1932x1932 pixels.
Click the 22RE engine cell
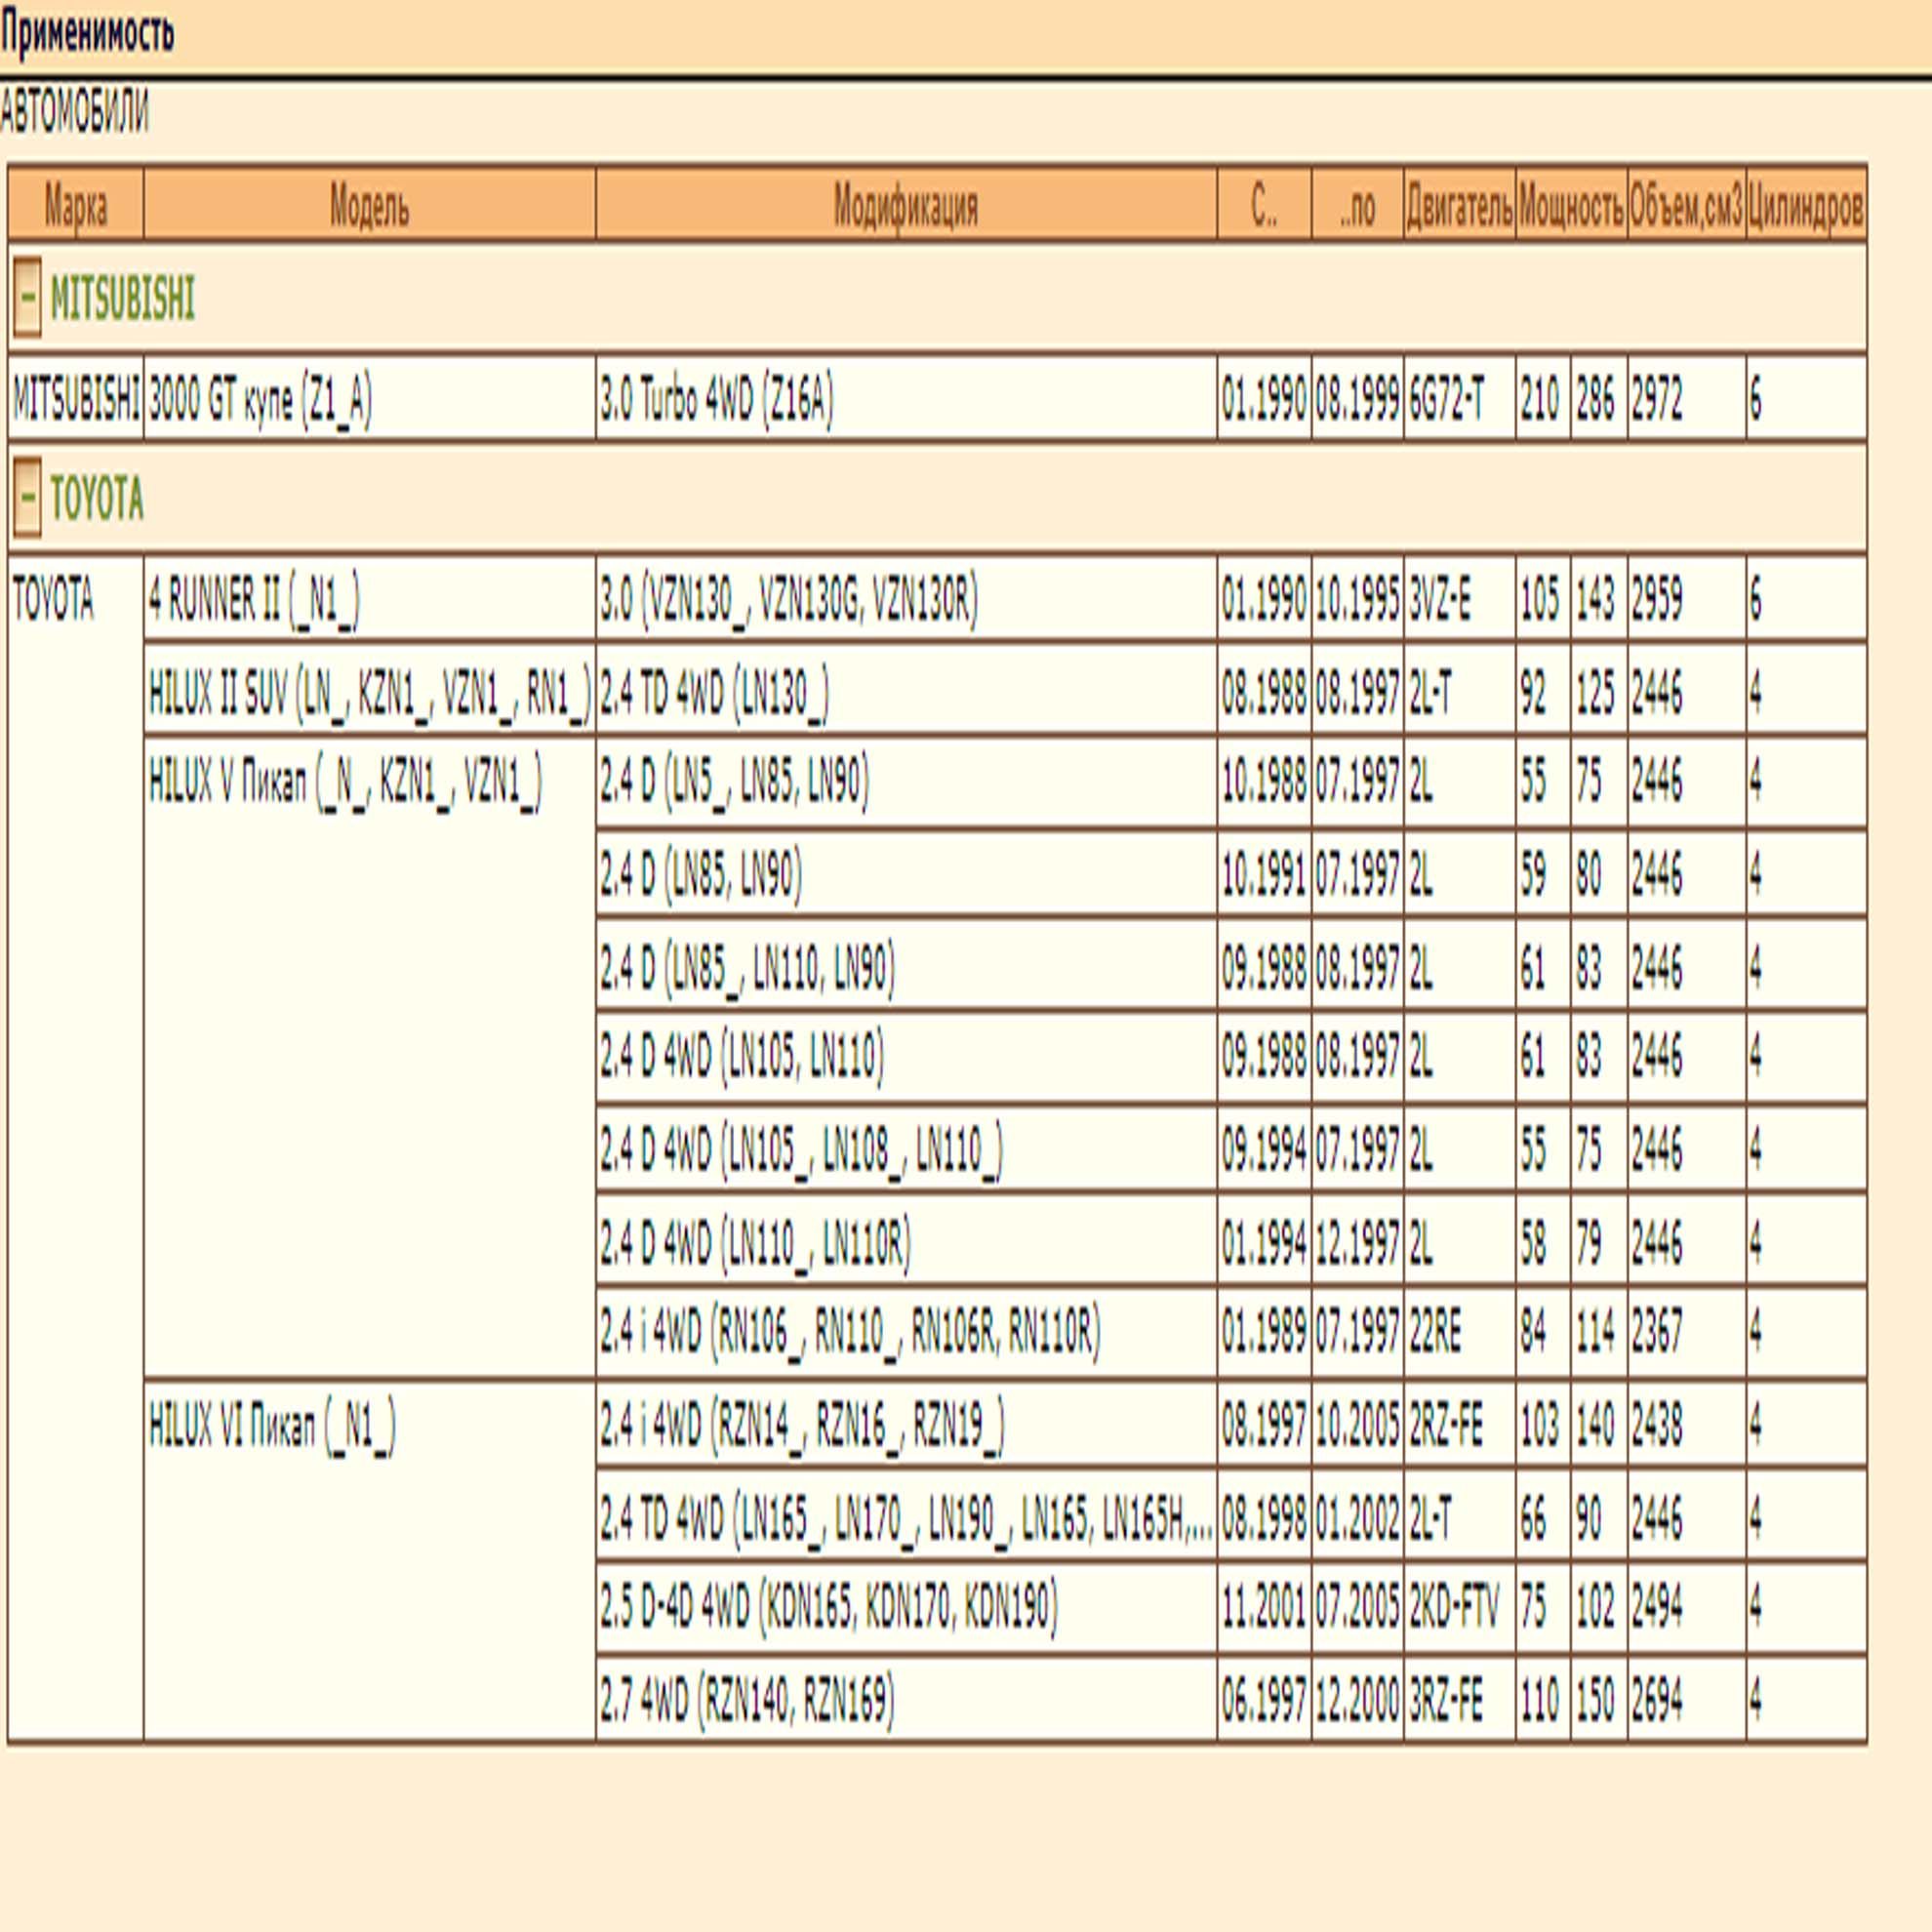pyautogui.click(x=1459, y=1332)
